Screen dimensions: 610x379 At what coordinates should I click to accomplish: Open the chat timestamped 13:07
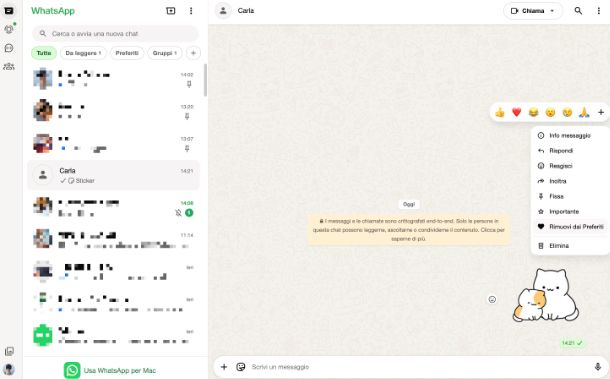[113, 143]
